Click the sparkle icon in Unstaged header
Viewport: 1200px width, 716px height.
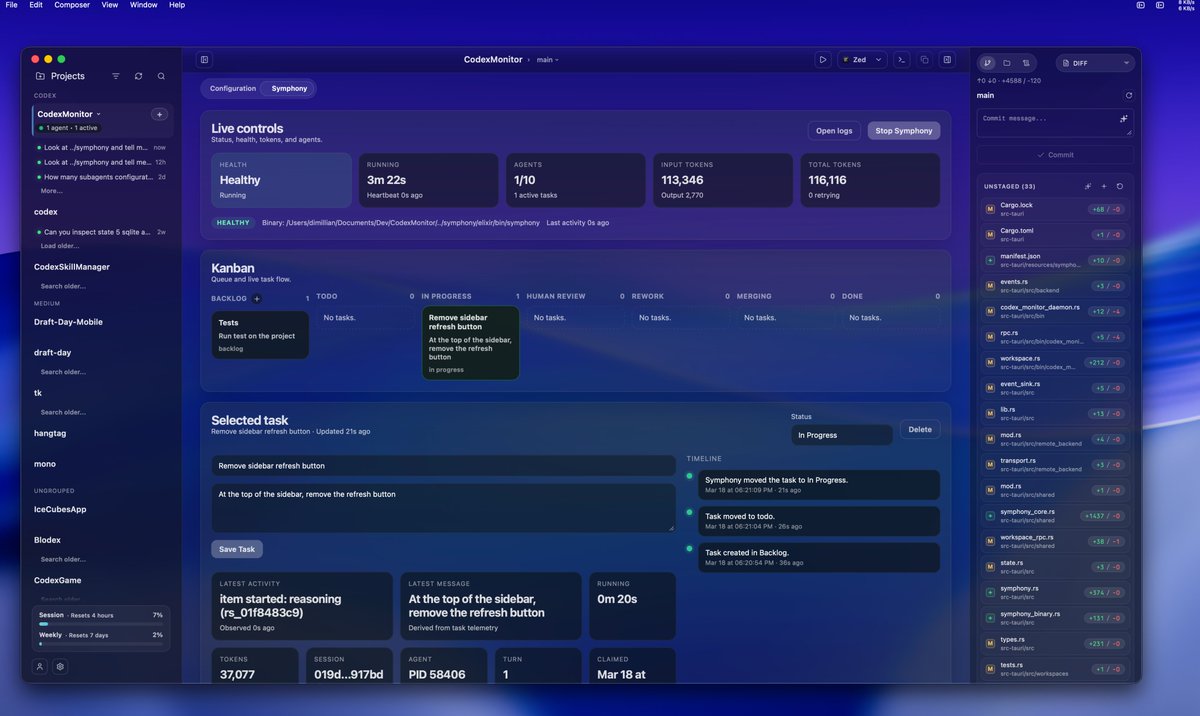1088,186
